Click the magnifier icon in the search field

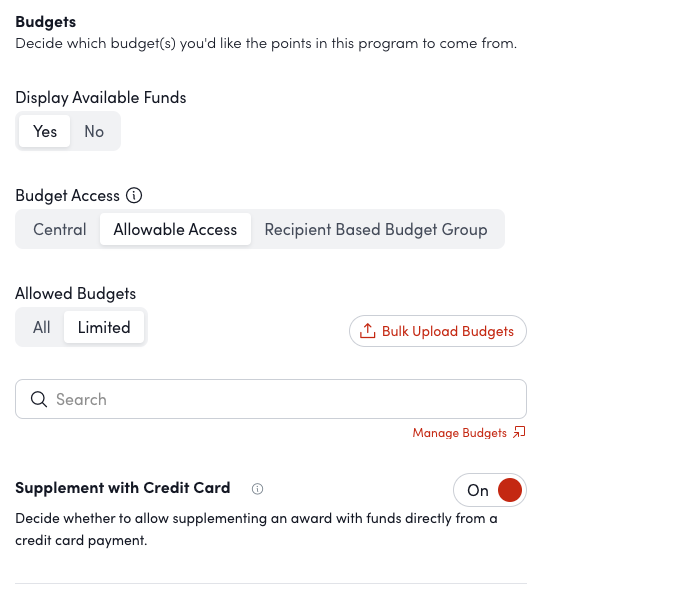(x=40, y=399)
